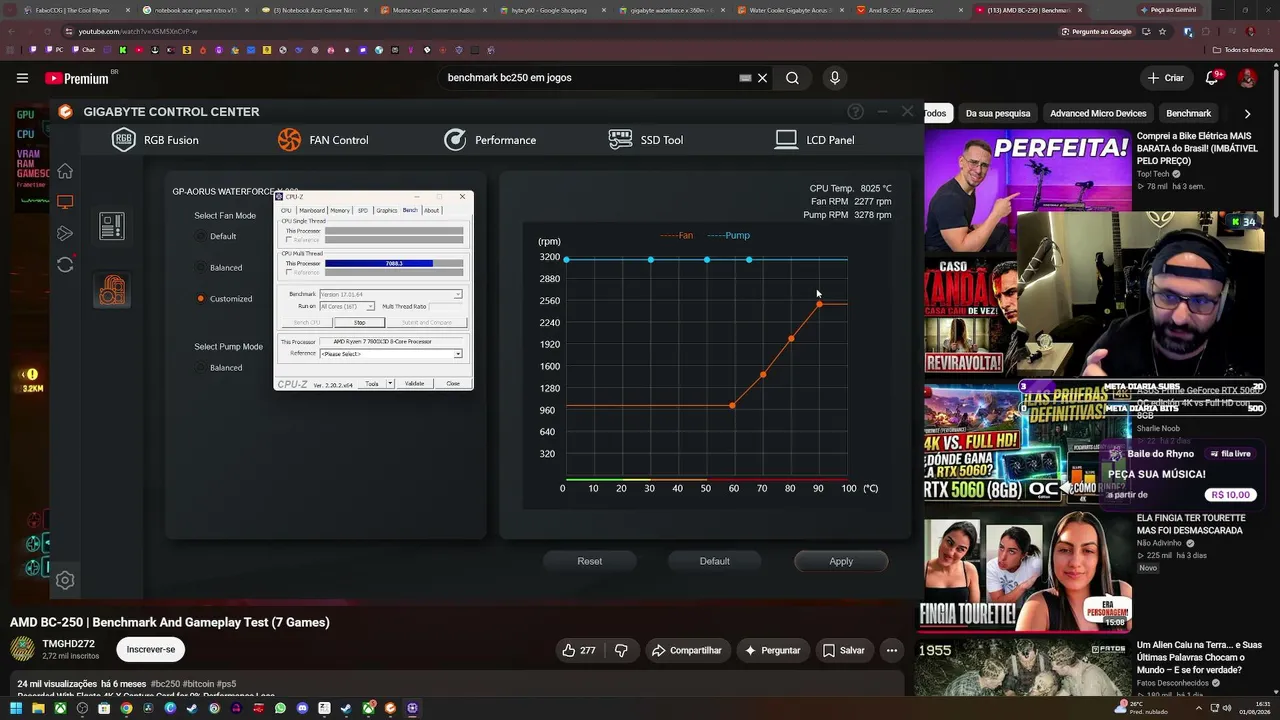1280x720 pixels.
Task: Open the LCD Panel section
Action: point(814,140)
